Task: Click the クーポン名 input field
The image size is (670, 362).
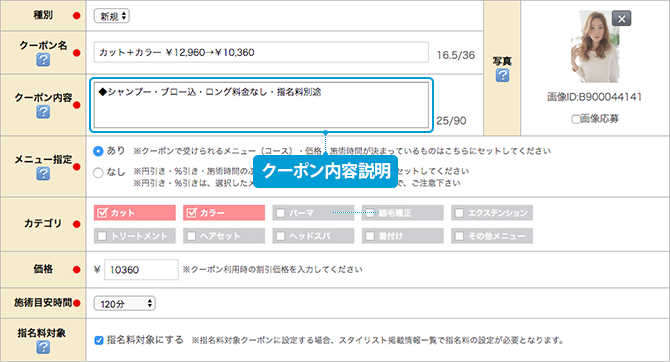Action: [x=261, y=52]
